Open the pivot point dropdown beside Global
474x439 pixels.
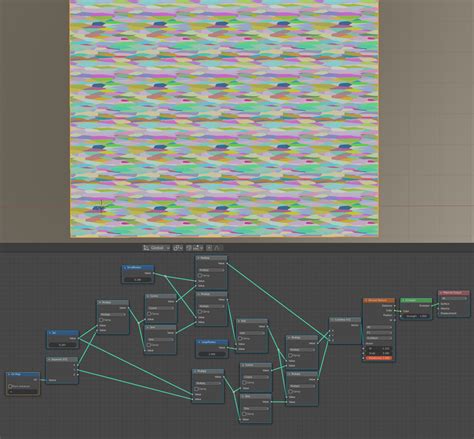[x=177, y=248]
